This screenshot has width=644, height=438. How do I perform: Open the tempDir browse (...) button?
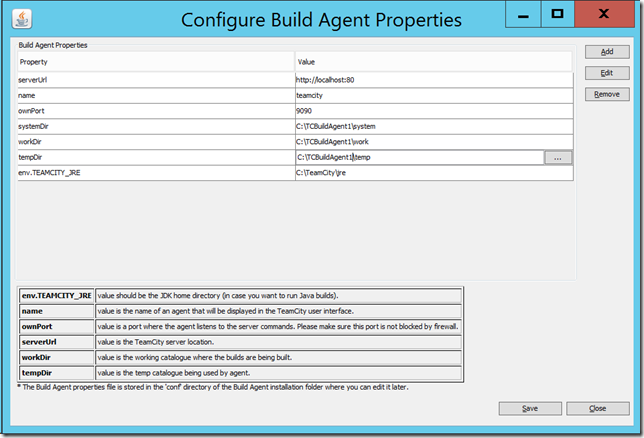click(x=558, y=158)
